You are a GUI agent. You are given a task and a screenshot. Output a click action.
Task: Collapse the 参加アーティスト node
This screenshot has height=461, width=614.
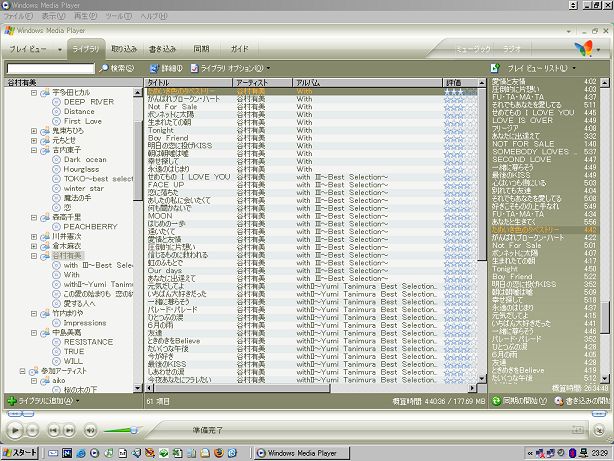pos(22,371)
